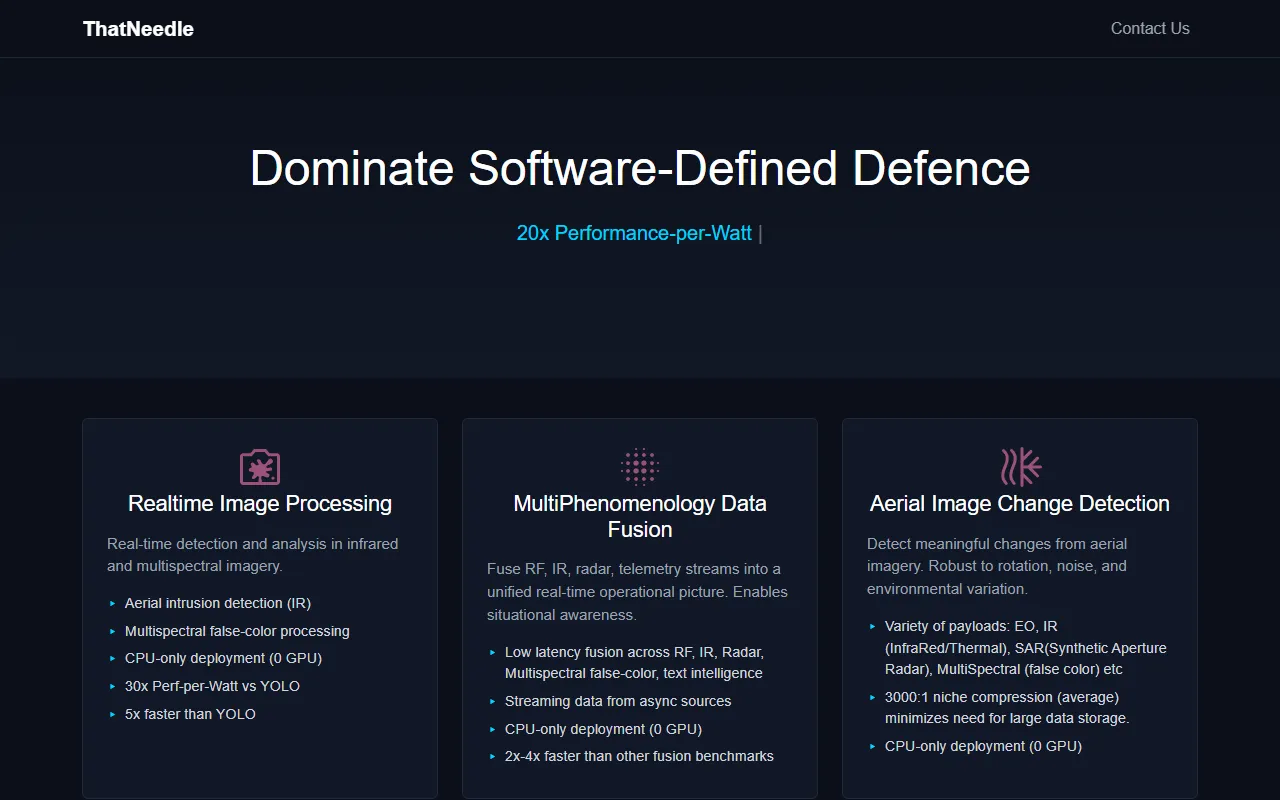Click the Multispectral false-color processing list item
1280x800 pixels.
tap(237, 631)
